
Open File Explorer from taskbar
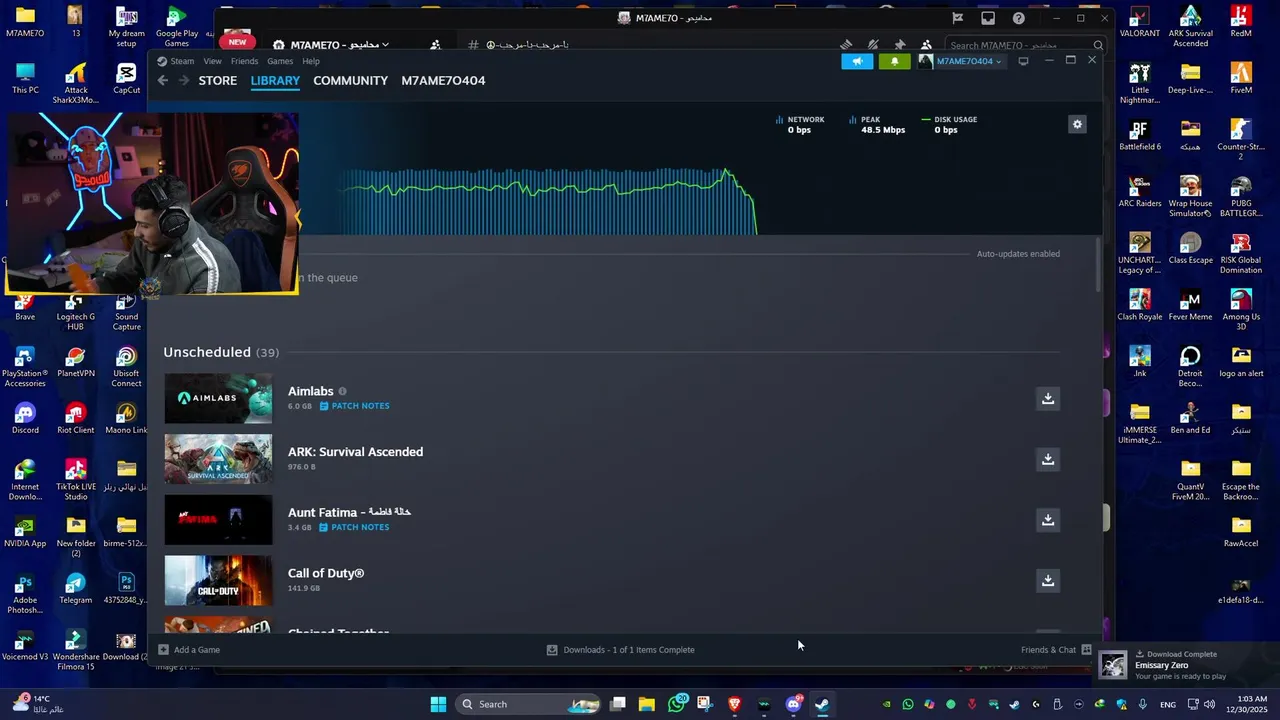click(647, 704)
